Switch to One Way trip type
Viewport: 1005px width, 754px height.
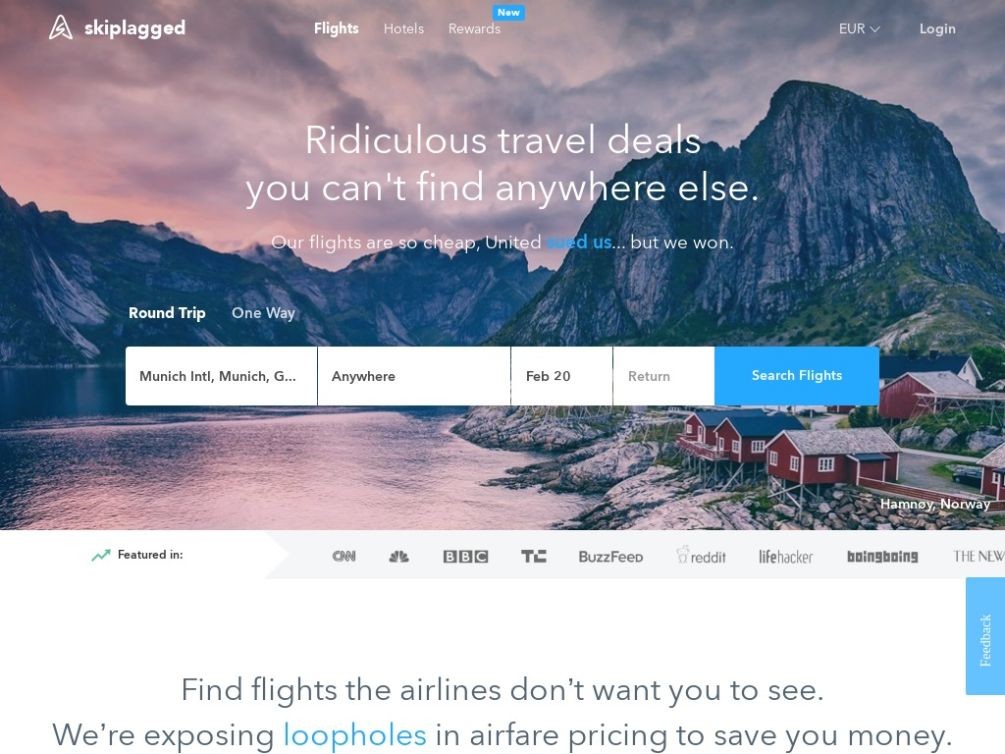(x=263, y=313)
